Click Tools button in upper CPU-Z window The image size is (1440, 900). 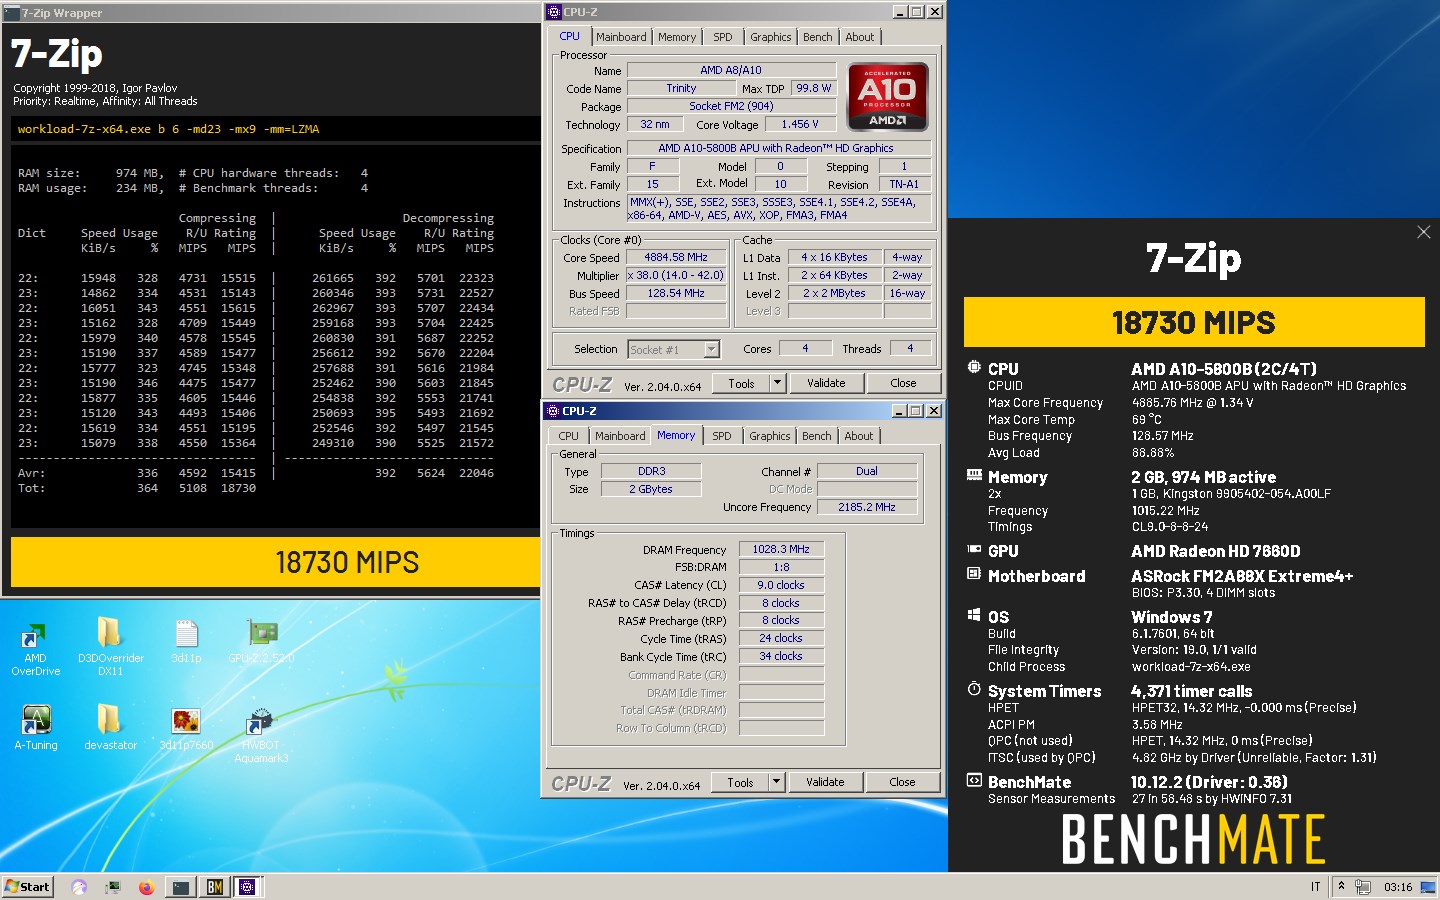tap(741, 383)
